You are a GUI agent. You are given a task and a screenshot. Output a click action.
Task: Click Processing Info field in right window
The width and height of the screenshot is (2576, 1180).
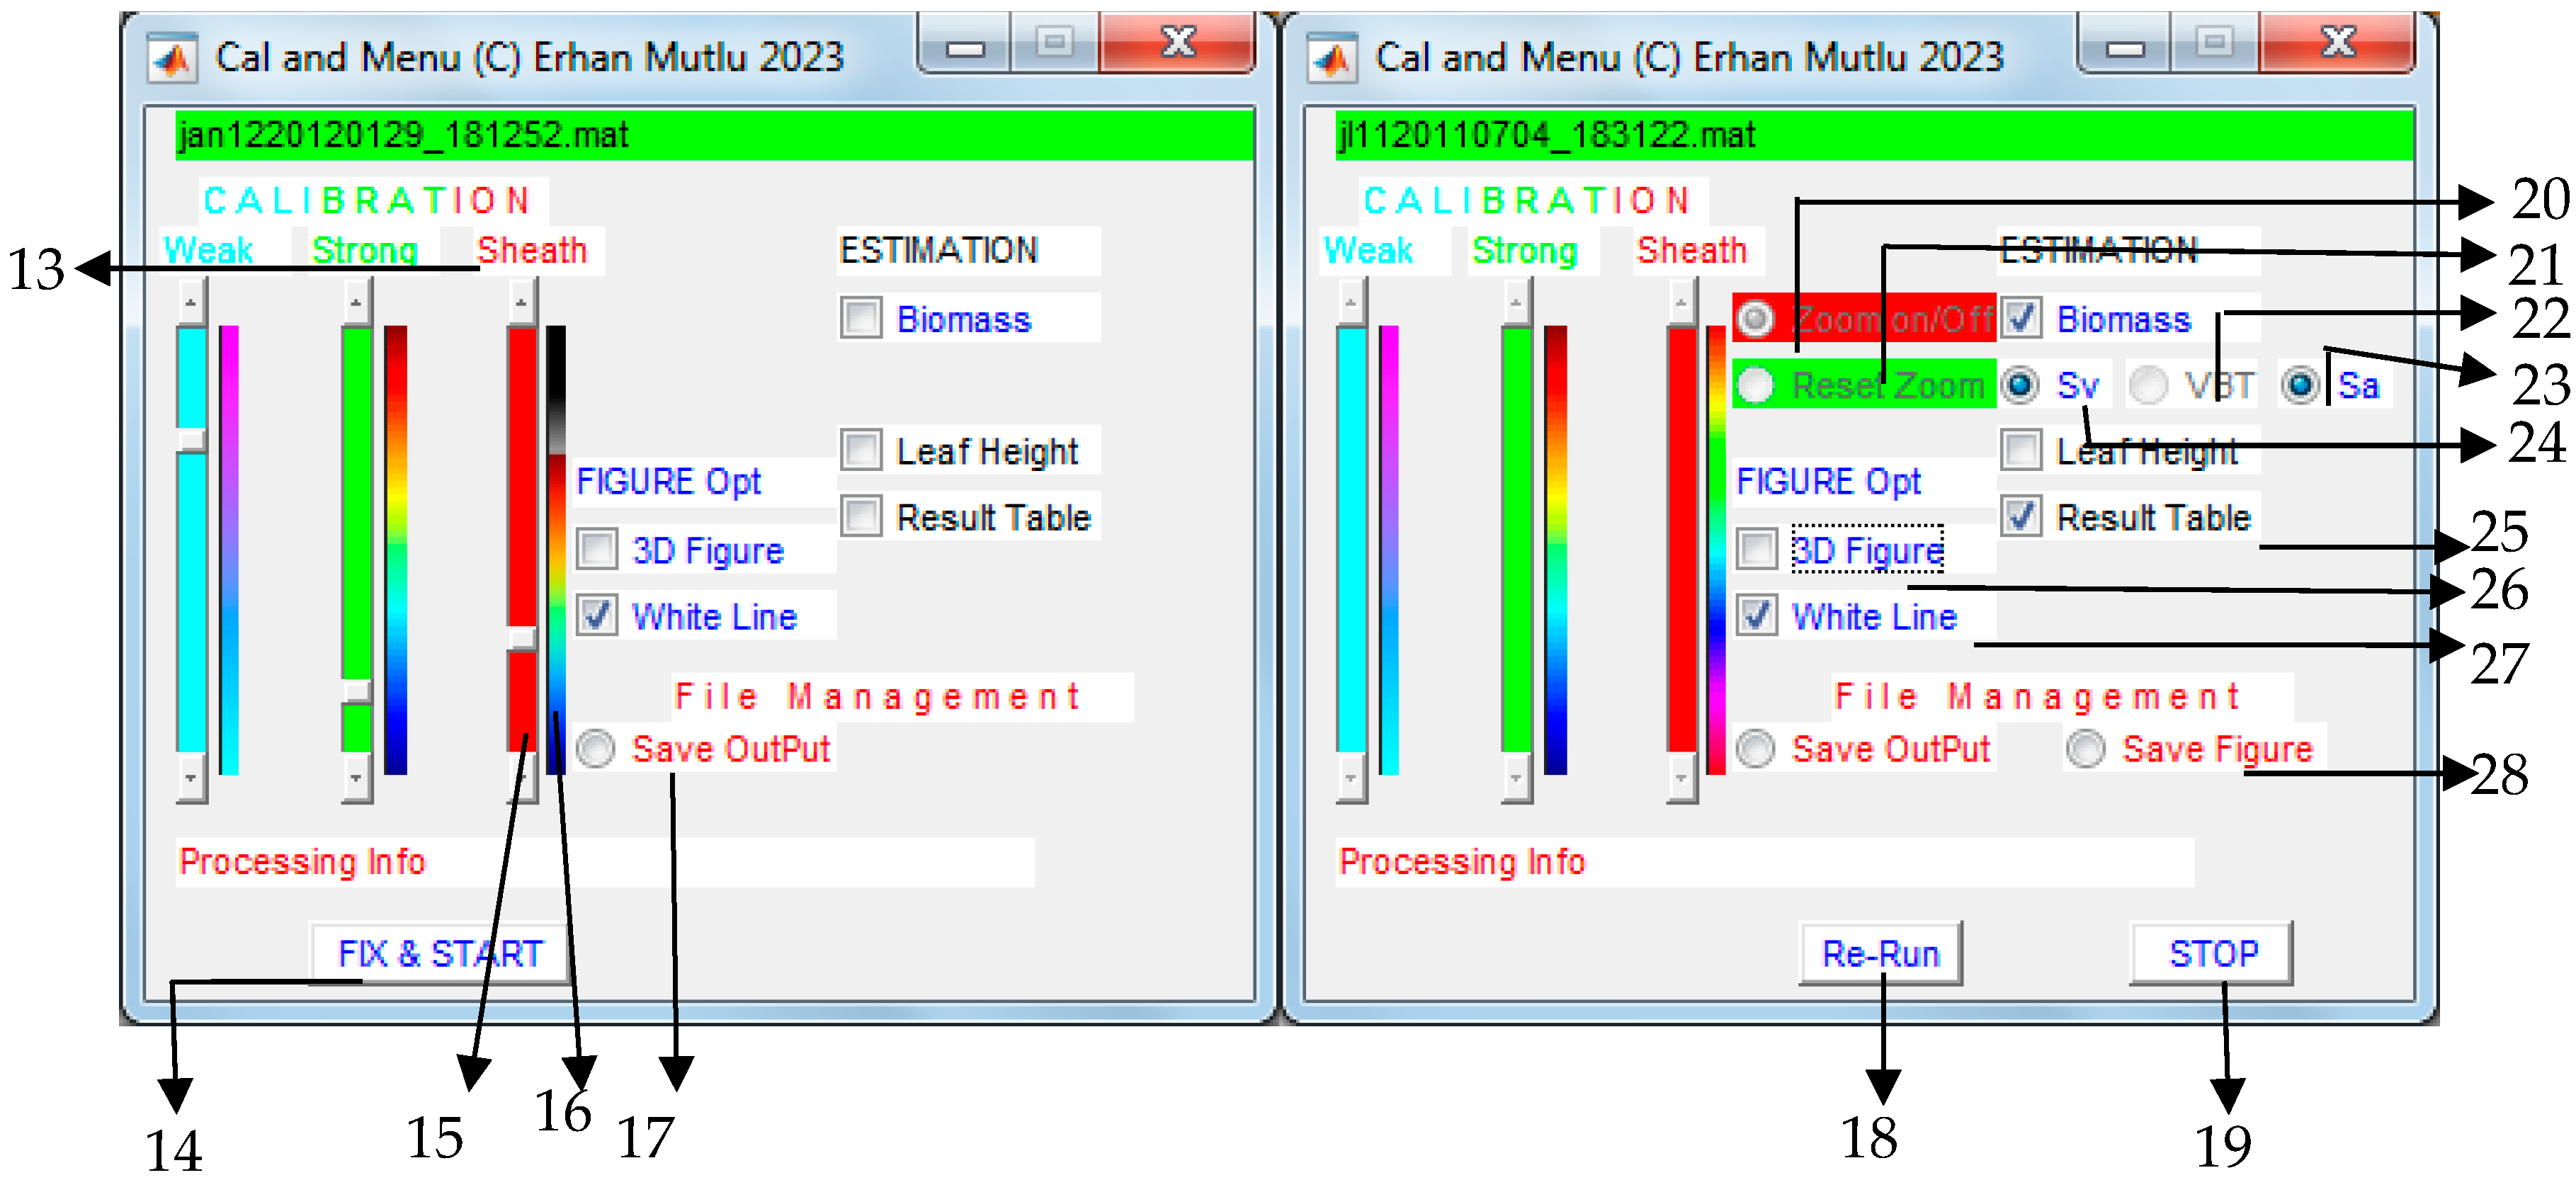point(1765,862)
